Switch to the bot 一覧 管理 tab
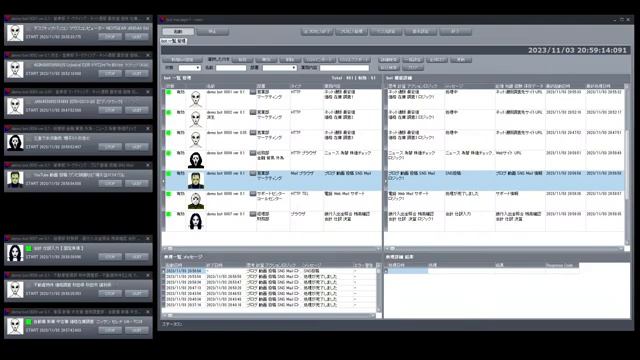Screen dimensions: 640x360 tap(174, 41)
